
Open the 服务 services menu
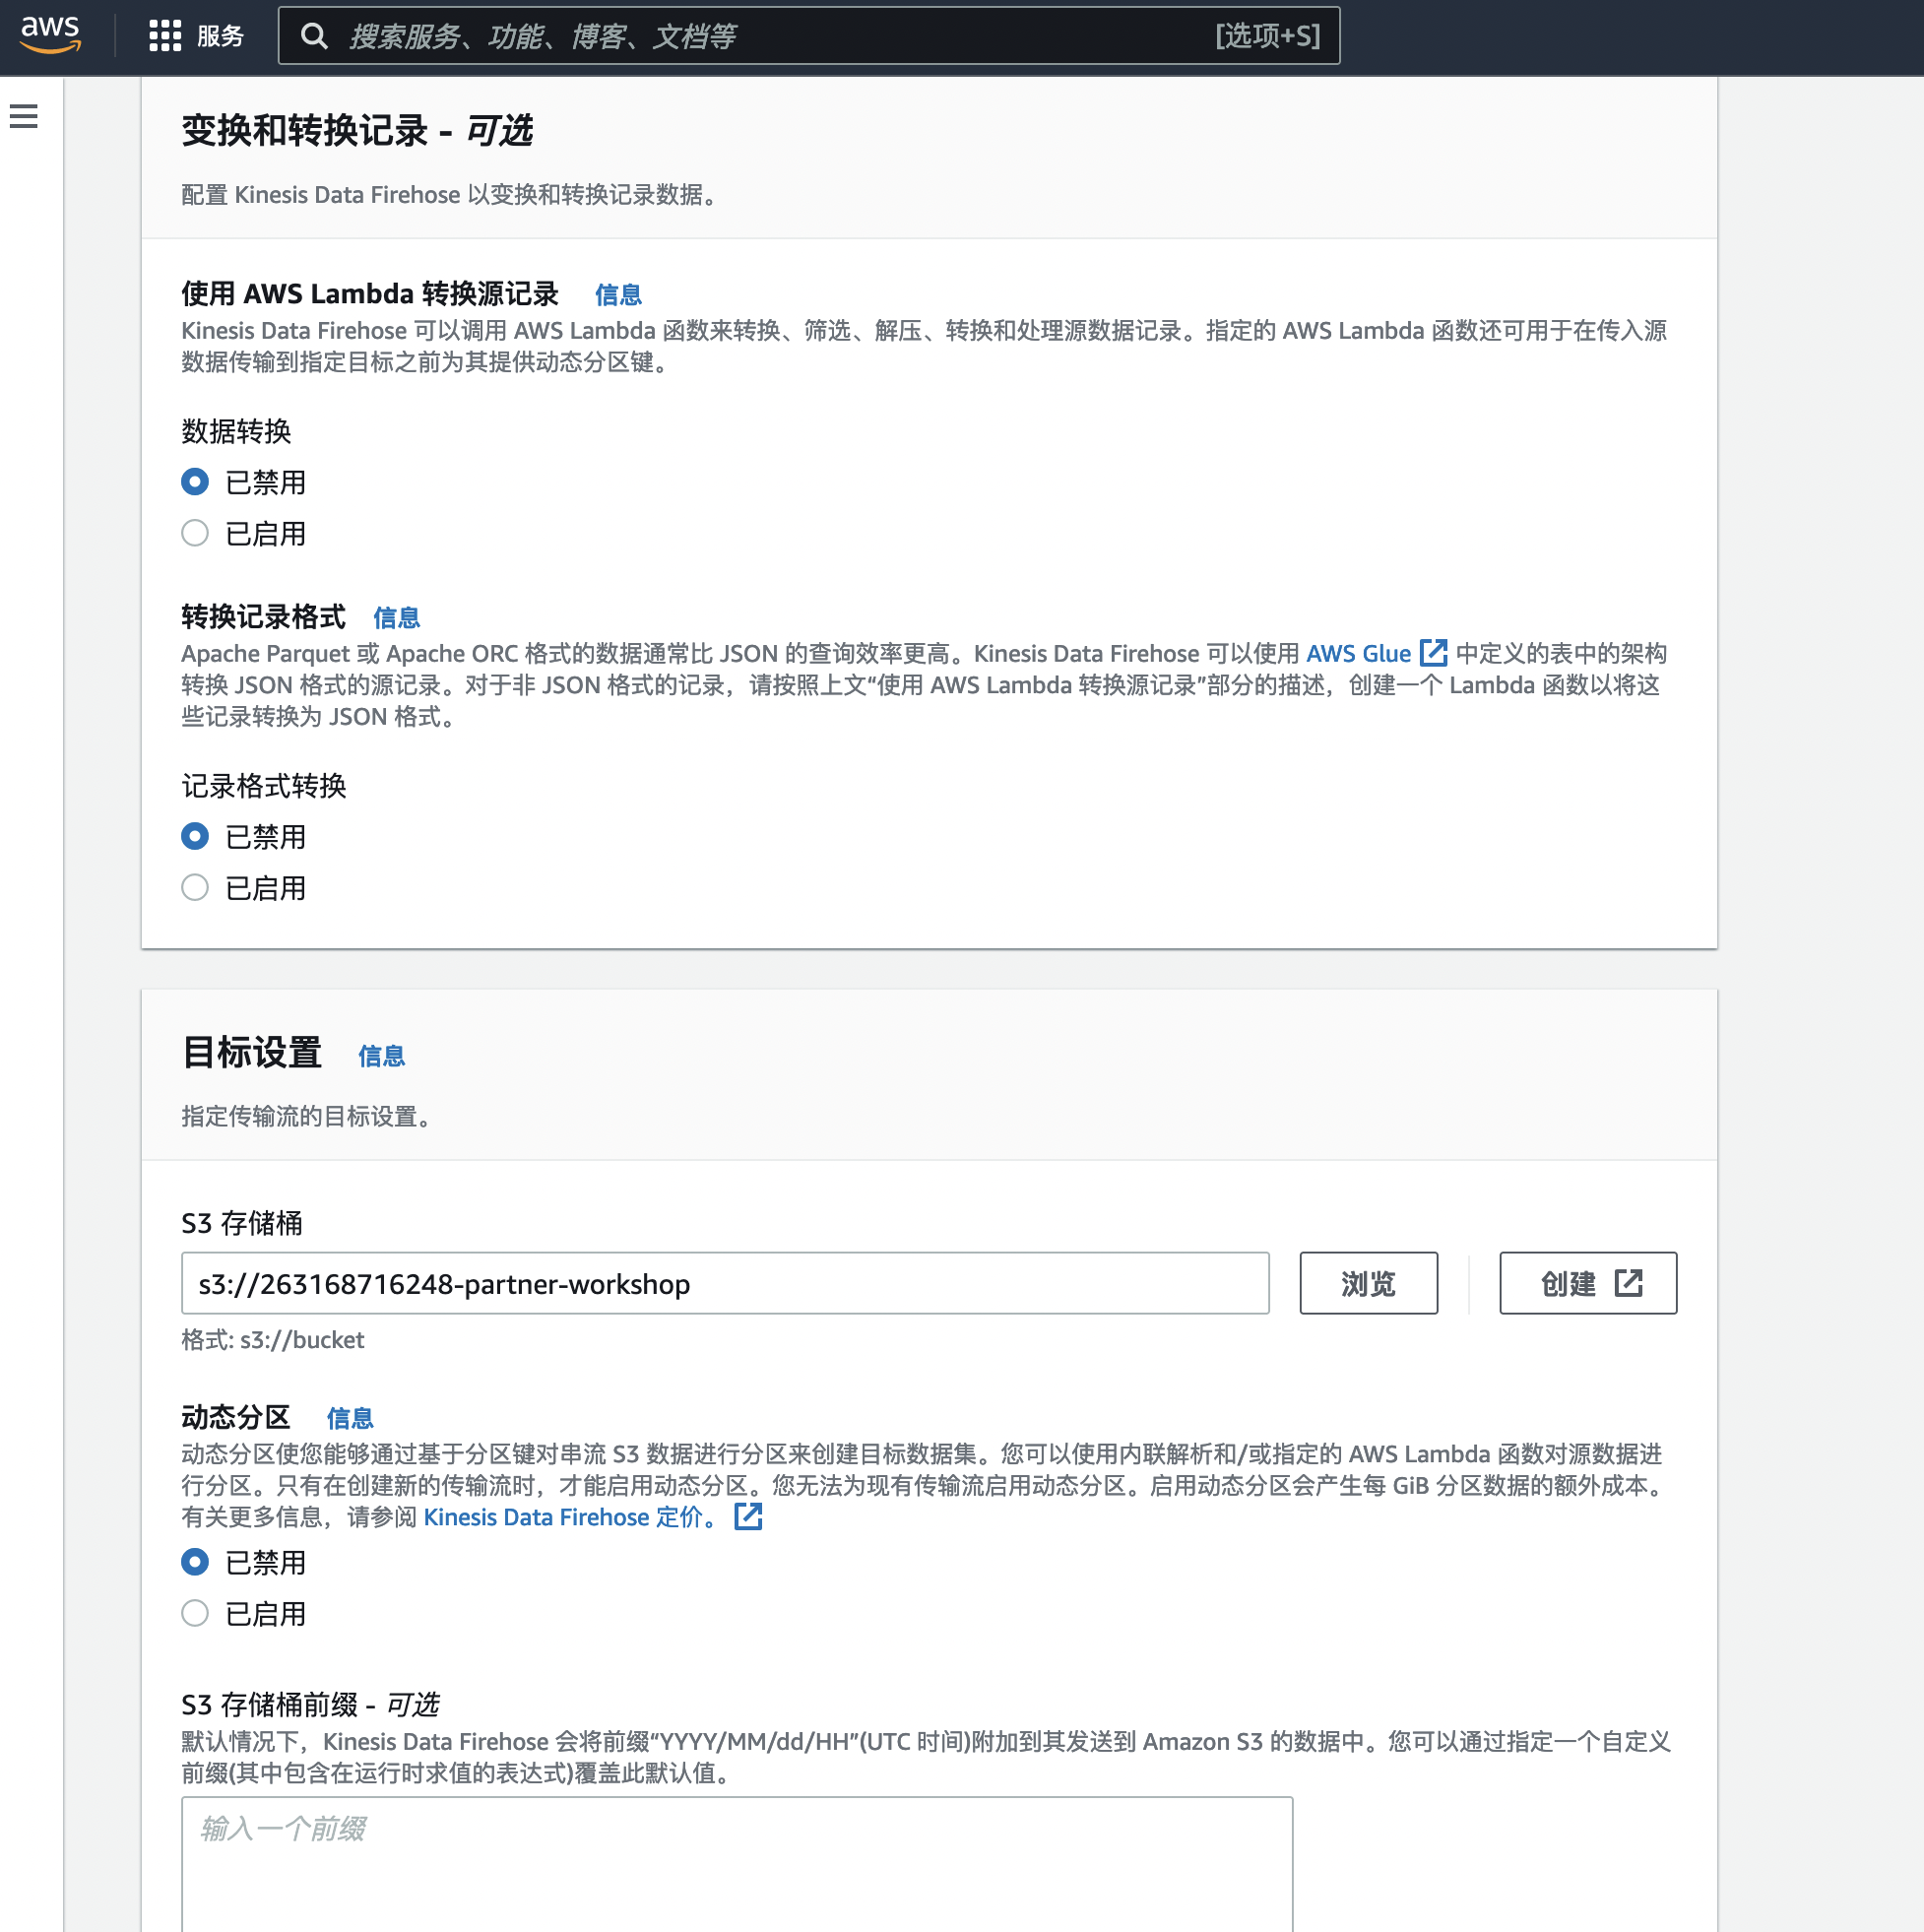click(220, 36)
